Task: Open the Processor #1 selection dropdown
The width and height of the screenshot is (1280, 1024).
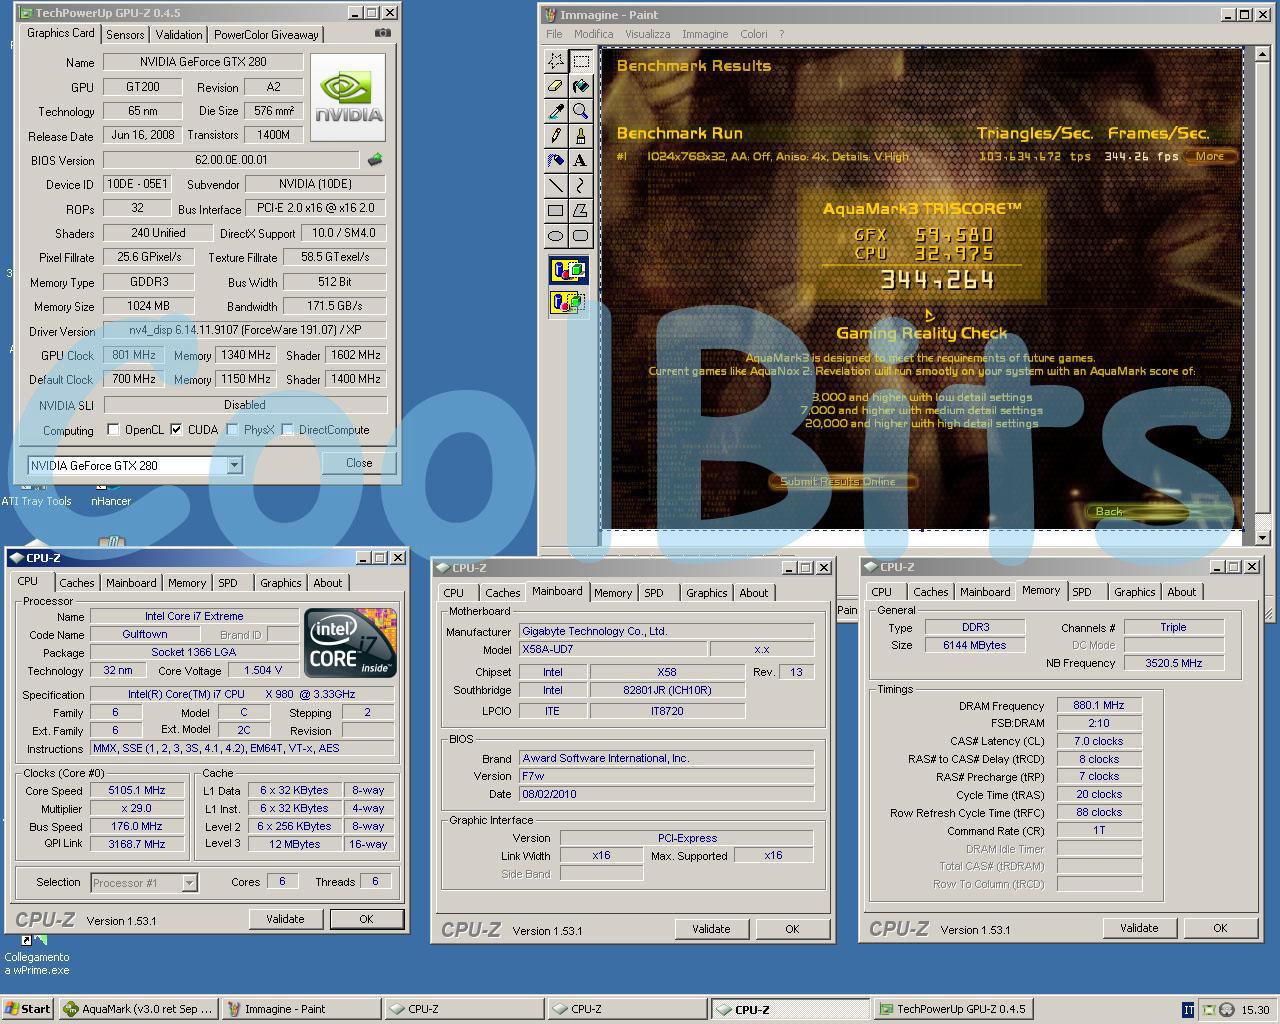Action: (189, 883)
